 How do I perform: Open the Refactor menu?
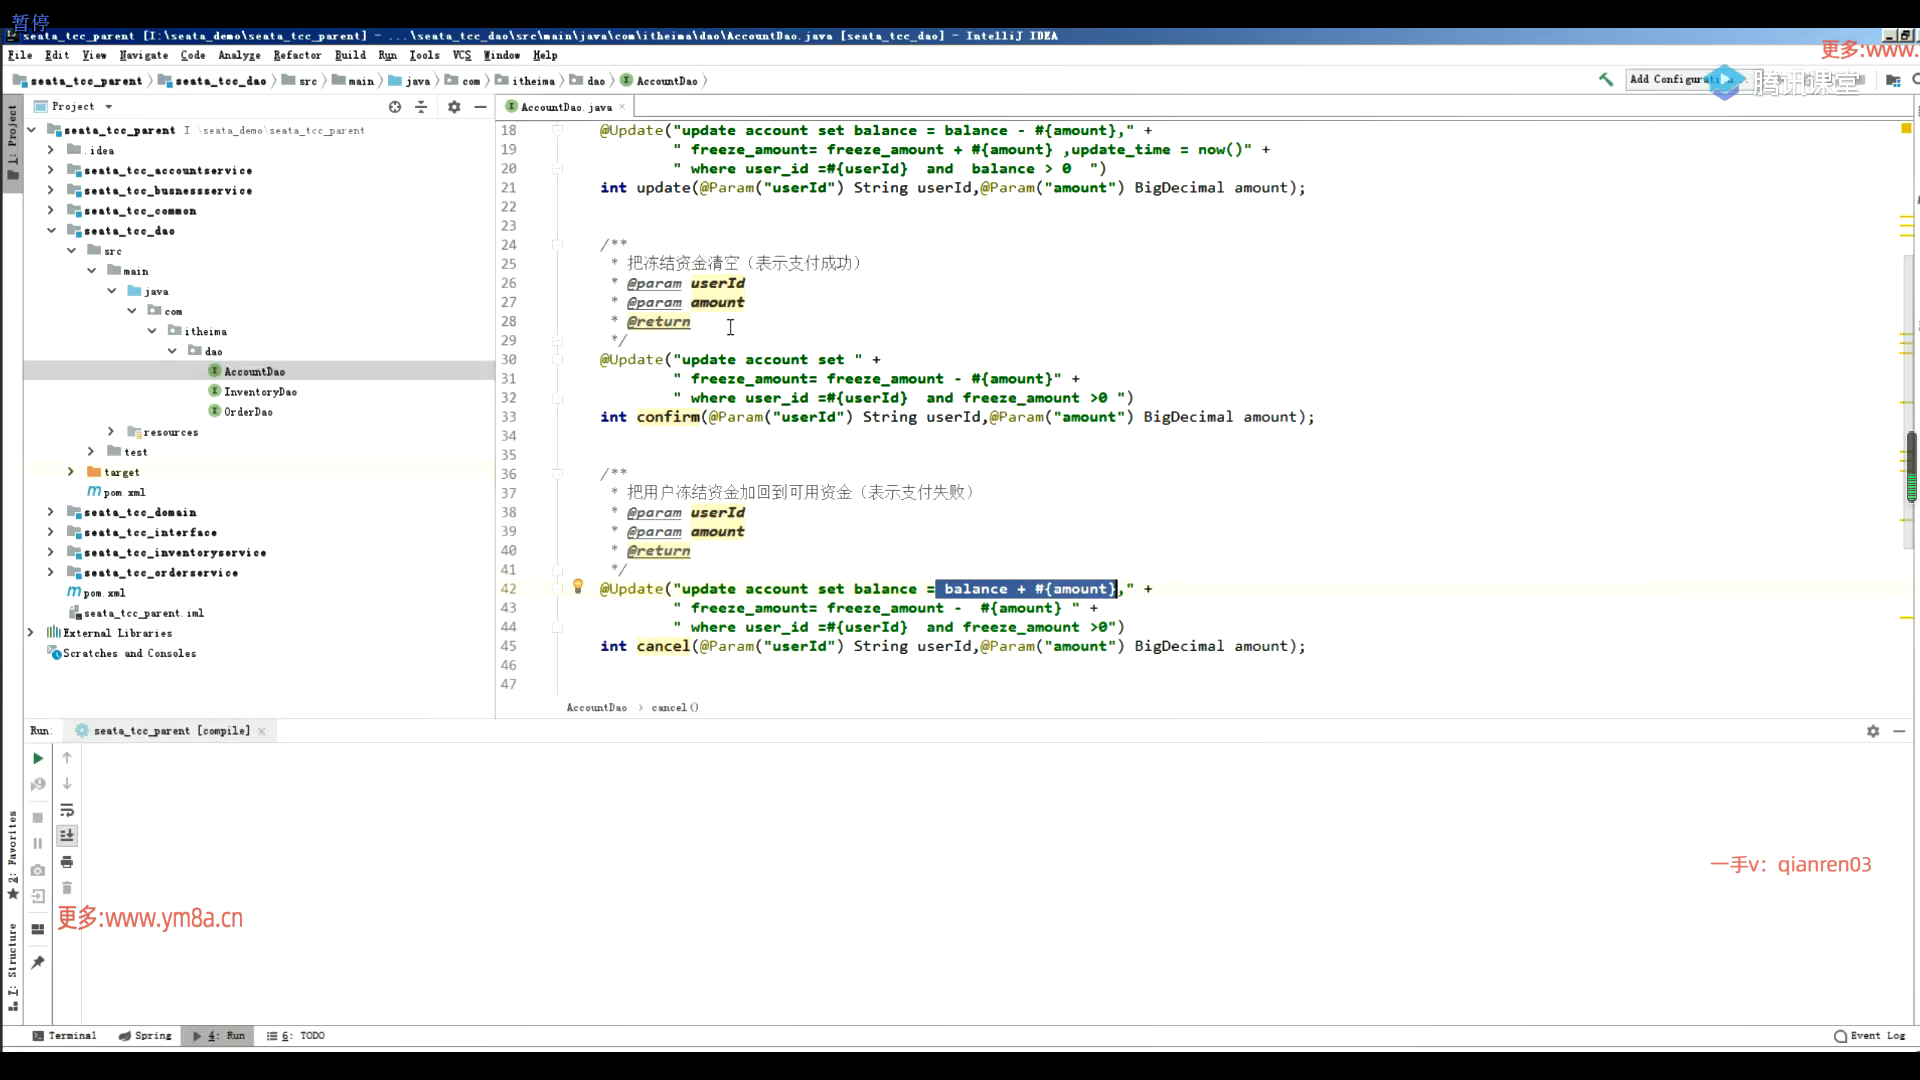[297, 55]
